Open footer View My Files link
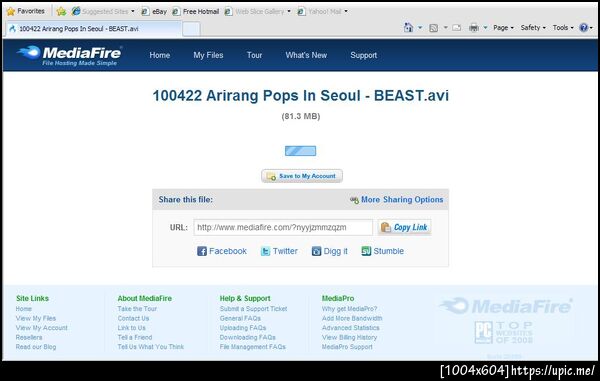 coord(36,318)
